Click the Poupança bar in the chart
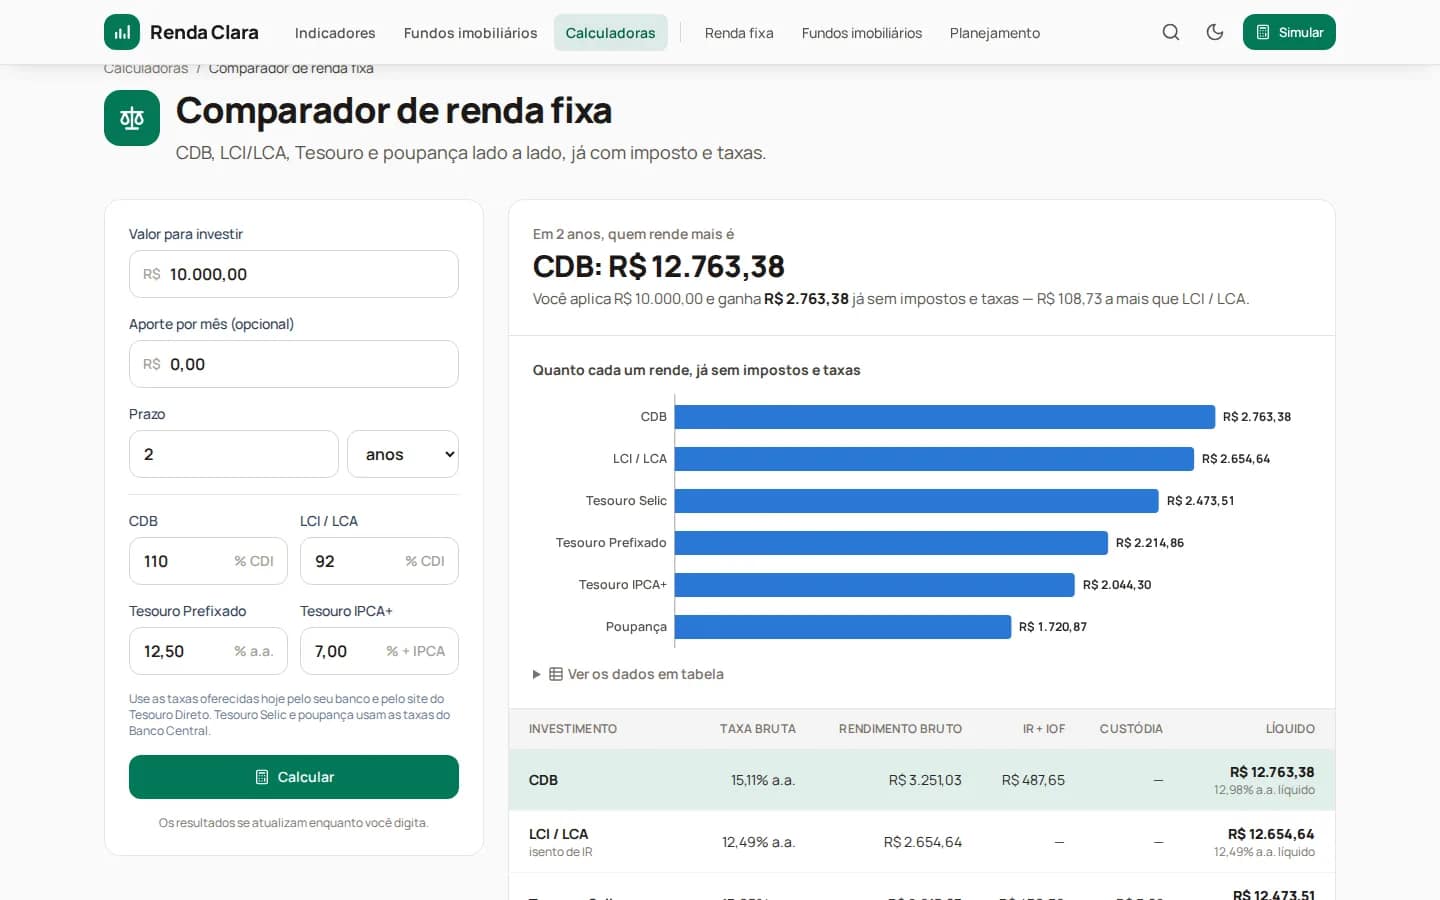Viewport: 1440px width, 900px height. tap(843, 627)
